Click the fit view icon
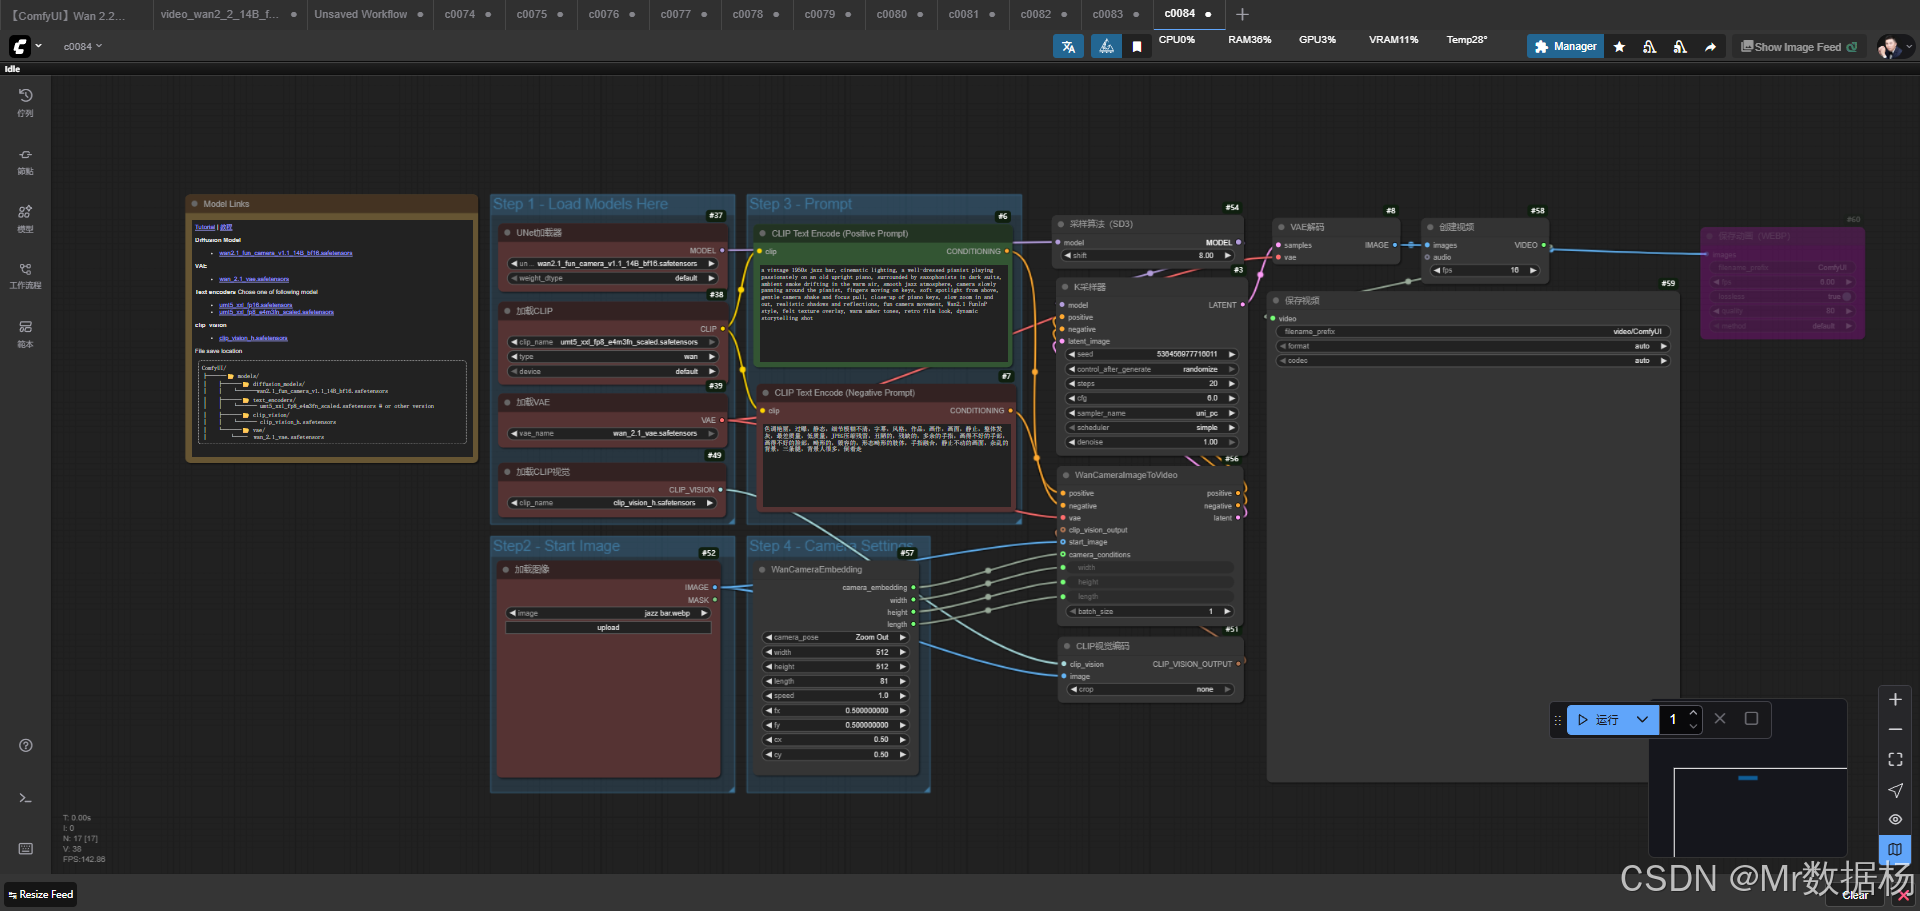The height and width of the screenshot is (911, 1920). point(1895,760)
